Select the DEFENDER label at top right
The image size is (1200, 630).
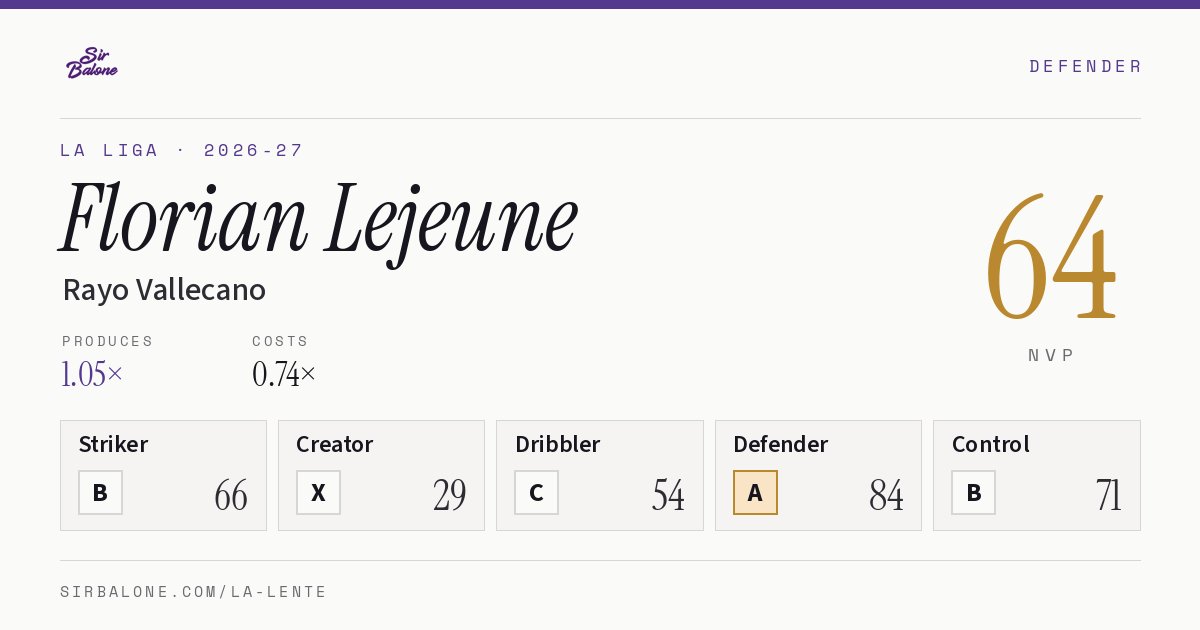[x=1085, y=66]
